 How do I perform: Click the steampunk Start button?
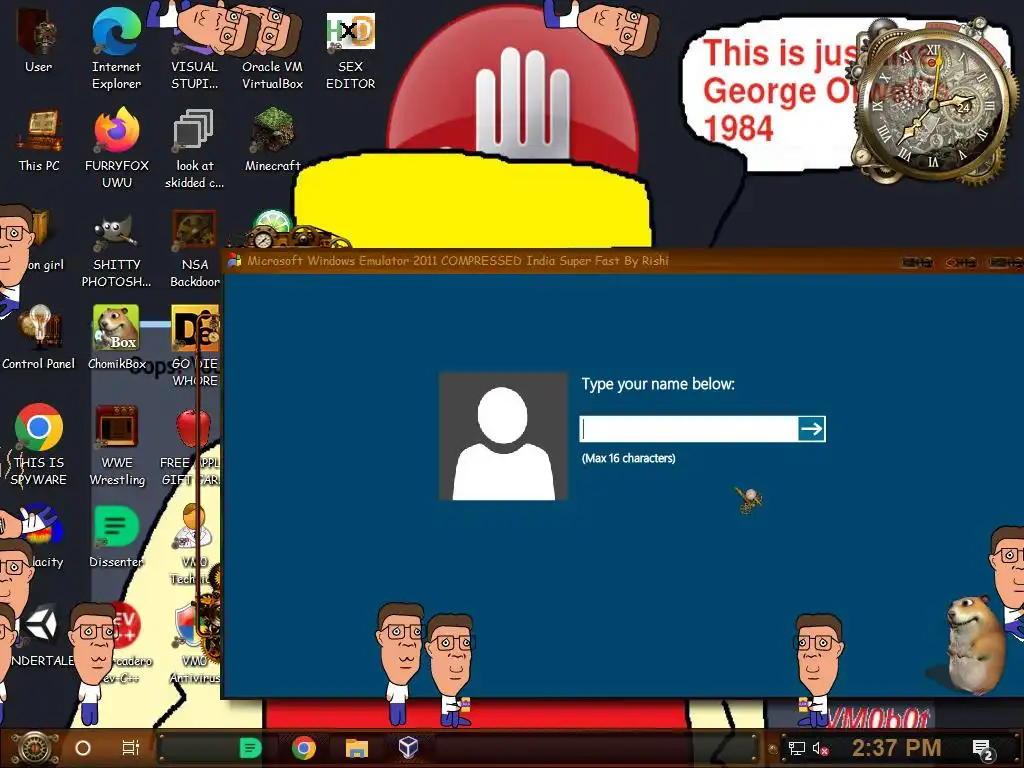click(35, 748)
